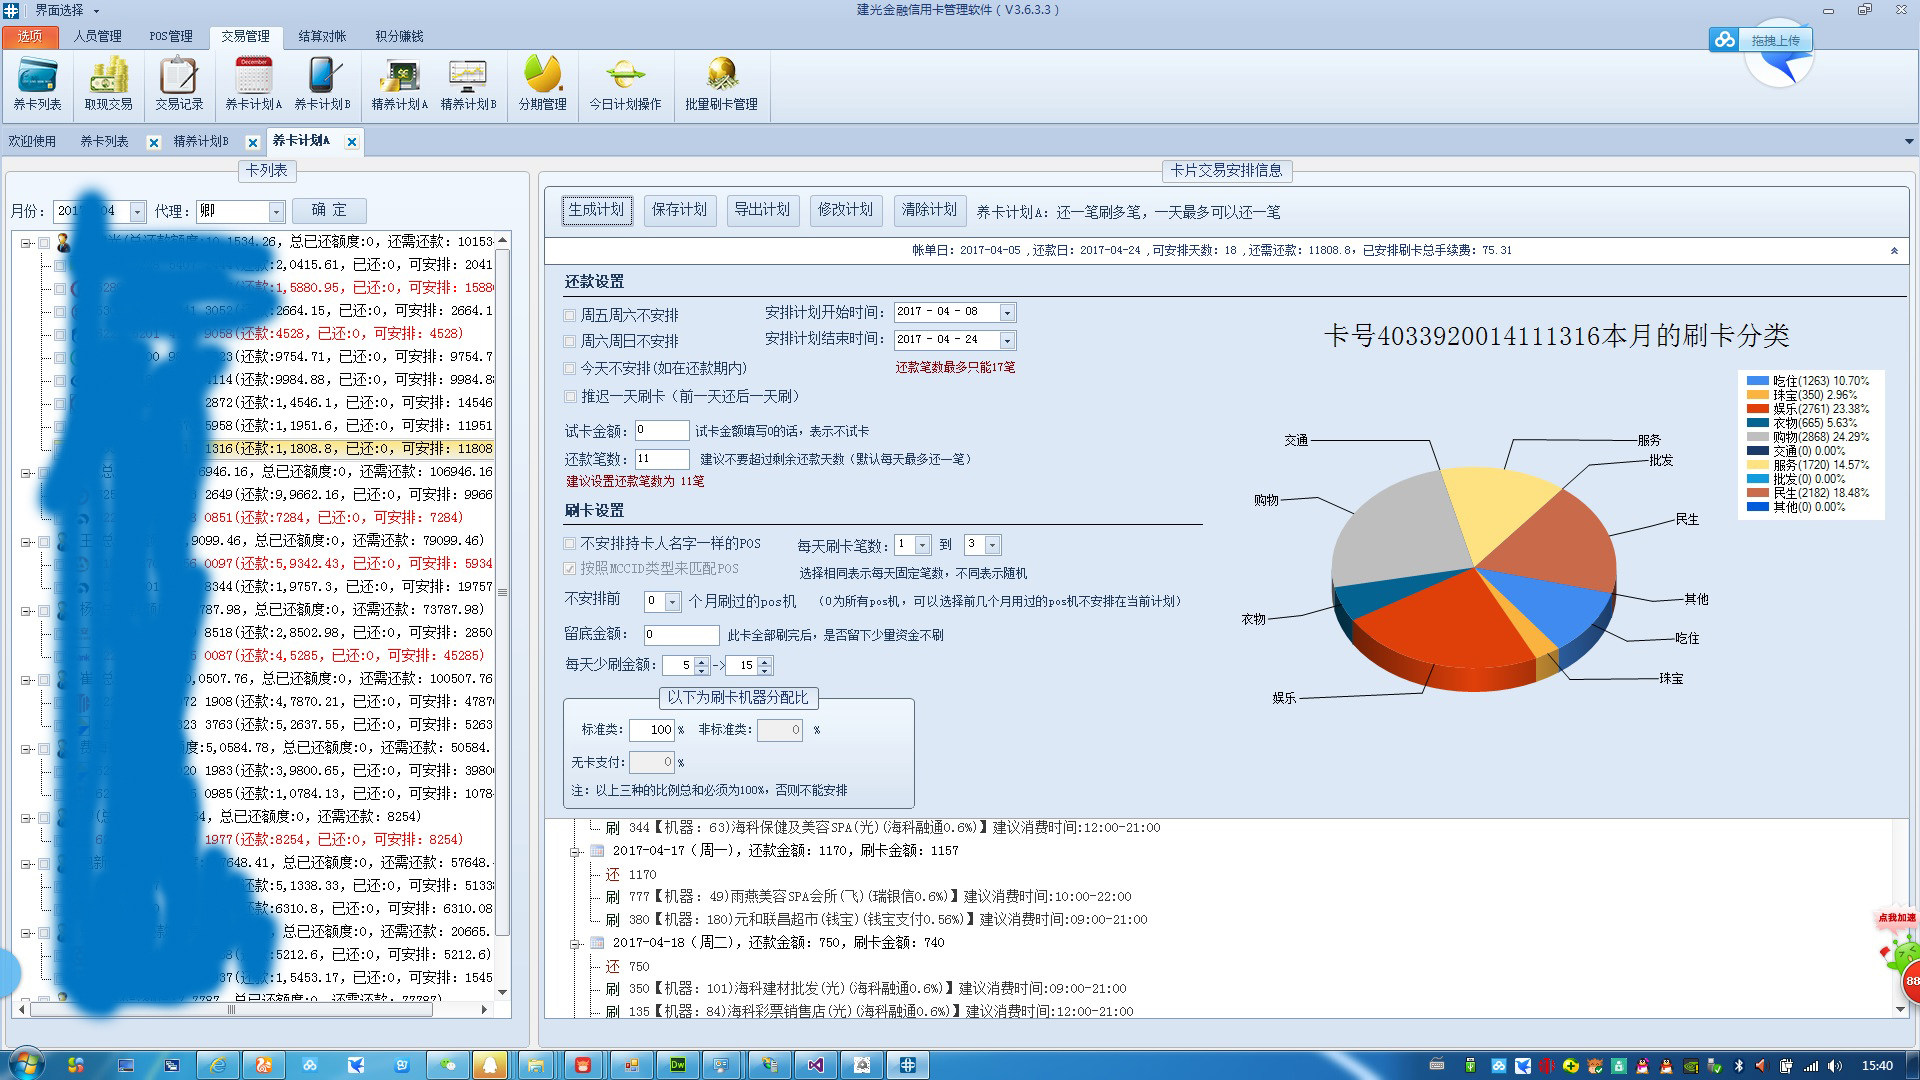Increase the 每天少刷金额 minimum spinner
This screenshot has width=1920, height=1080.
(702, 661)
